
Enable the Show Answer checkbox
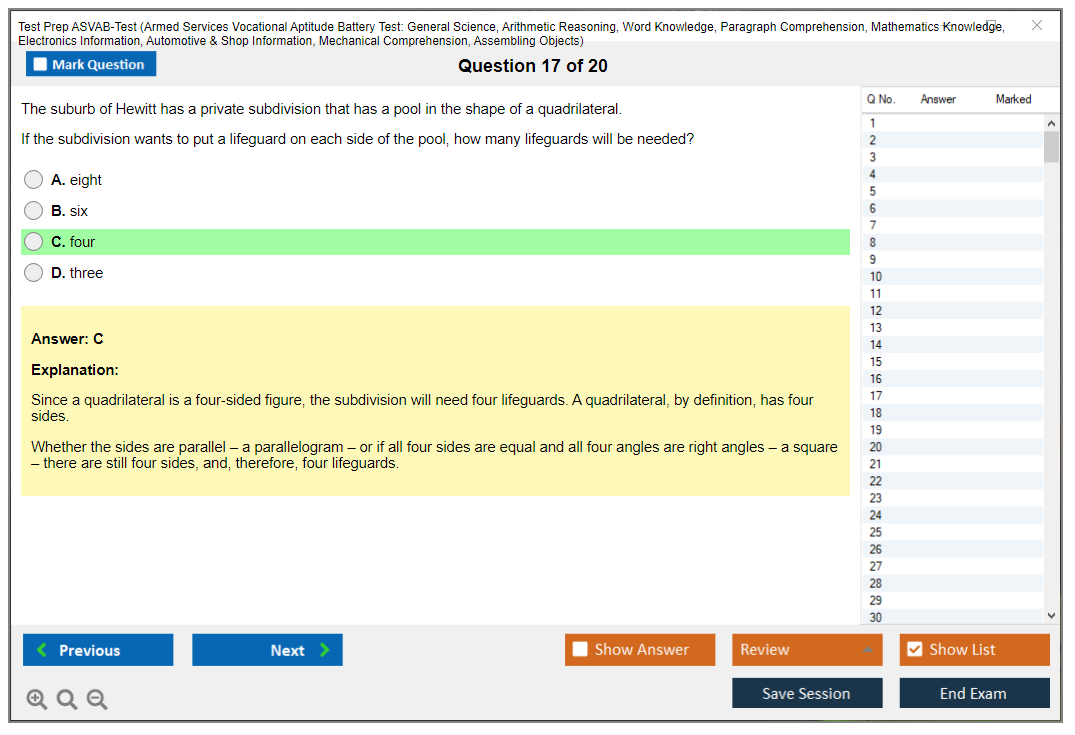(580, 650)
